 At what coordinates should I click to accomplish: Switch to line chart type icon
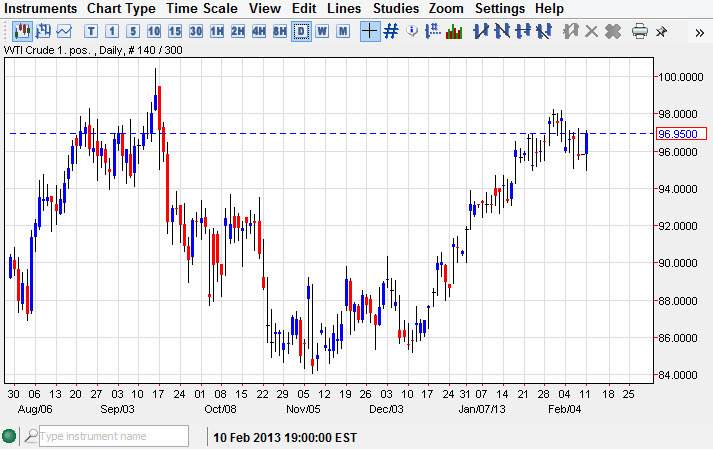pyautogui.click(x=64, y=31)
